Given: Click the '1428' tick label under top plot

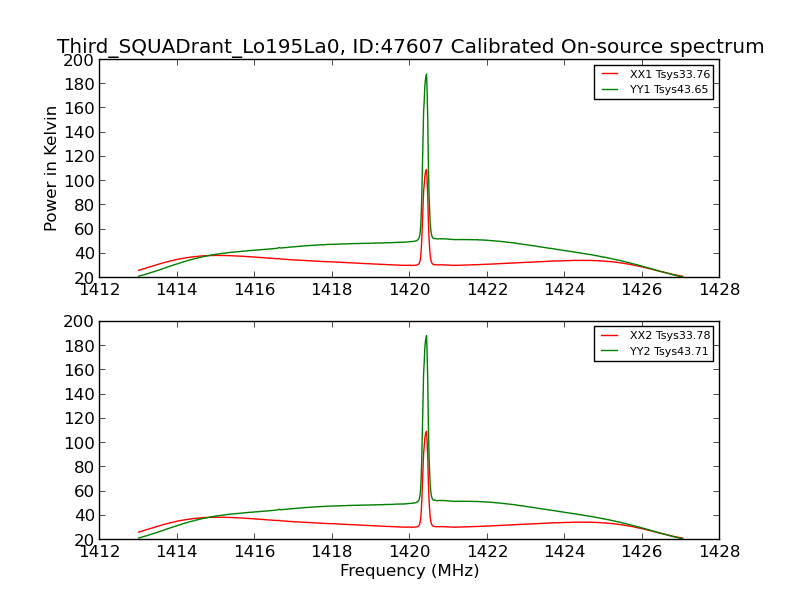Looking at the screenshot, I should tap(719, 289).
